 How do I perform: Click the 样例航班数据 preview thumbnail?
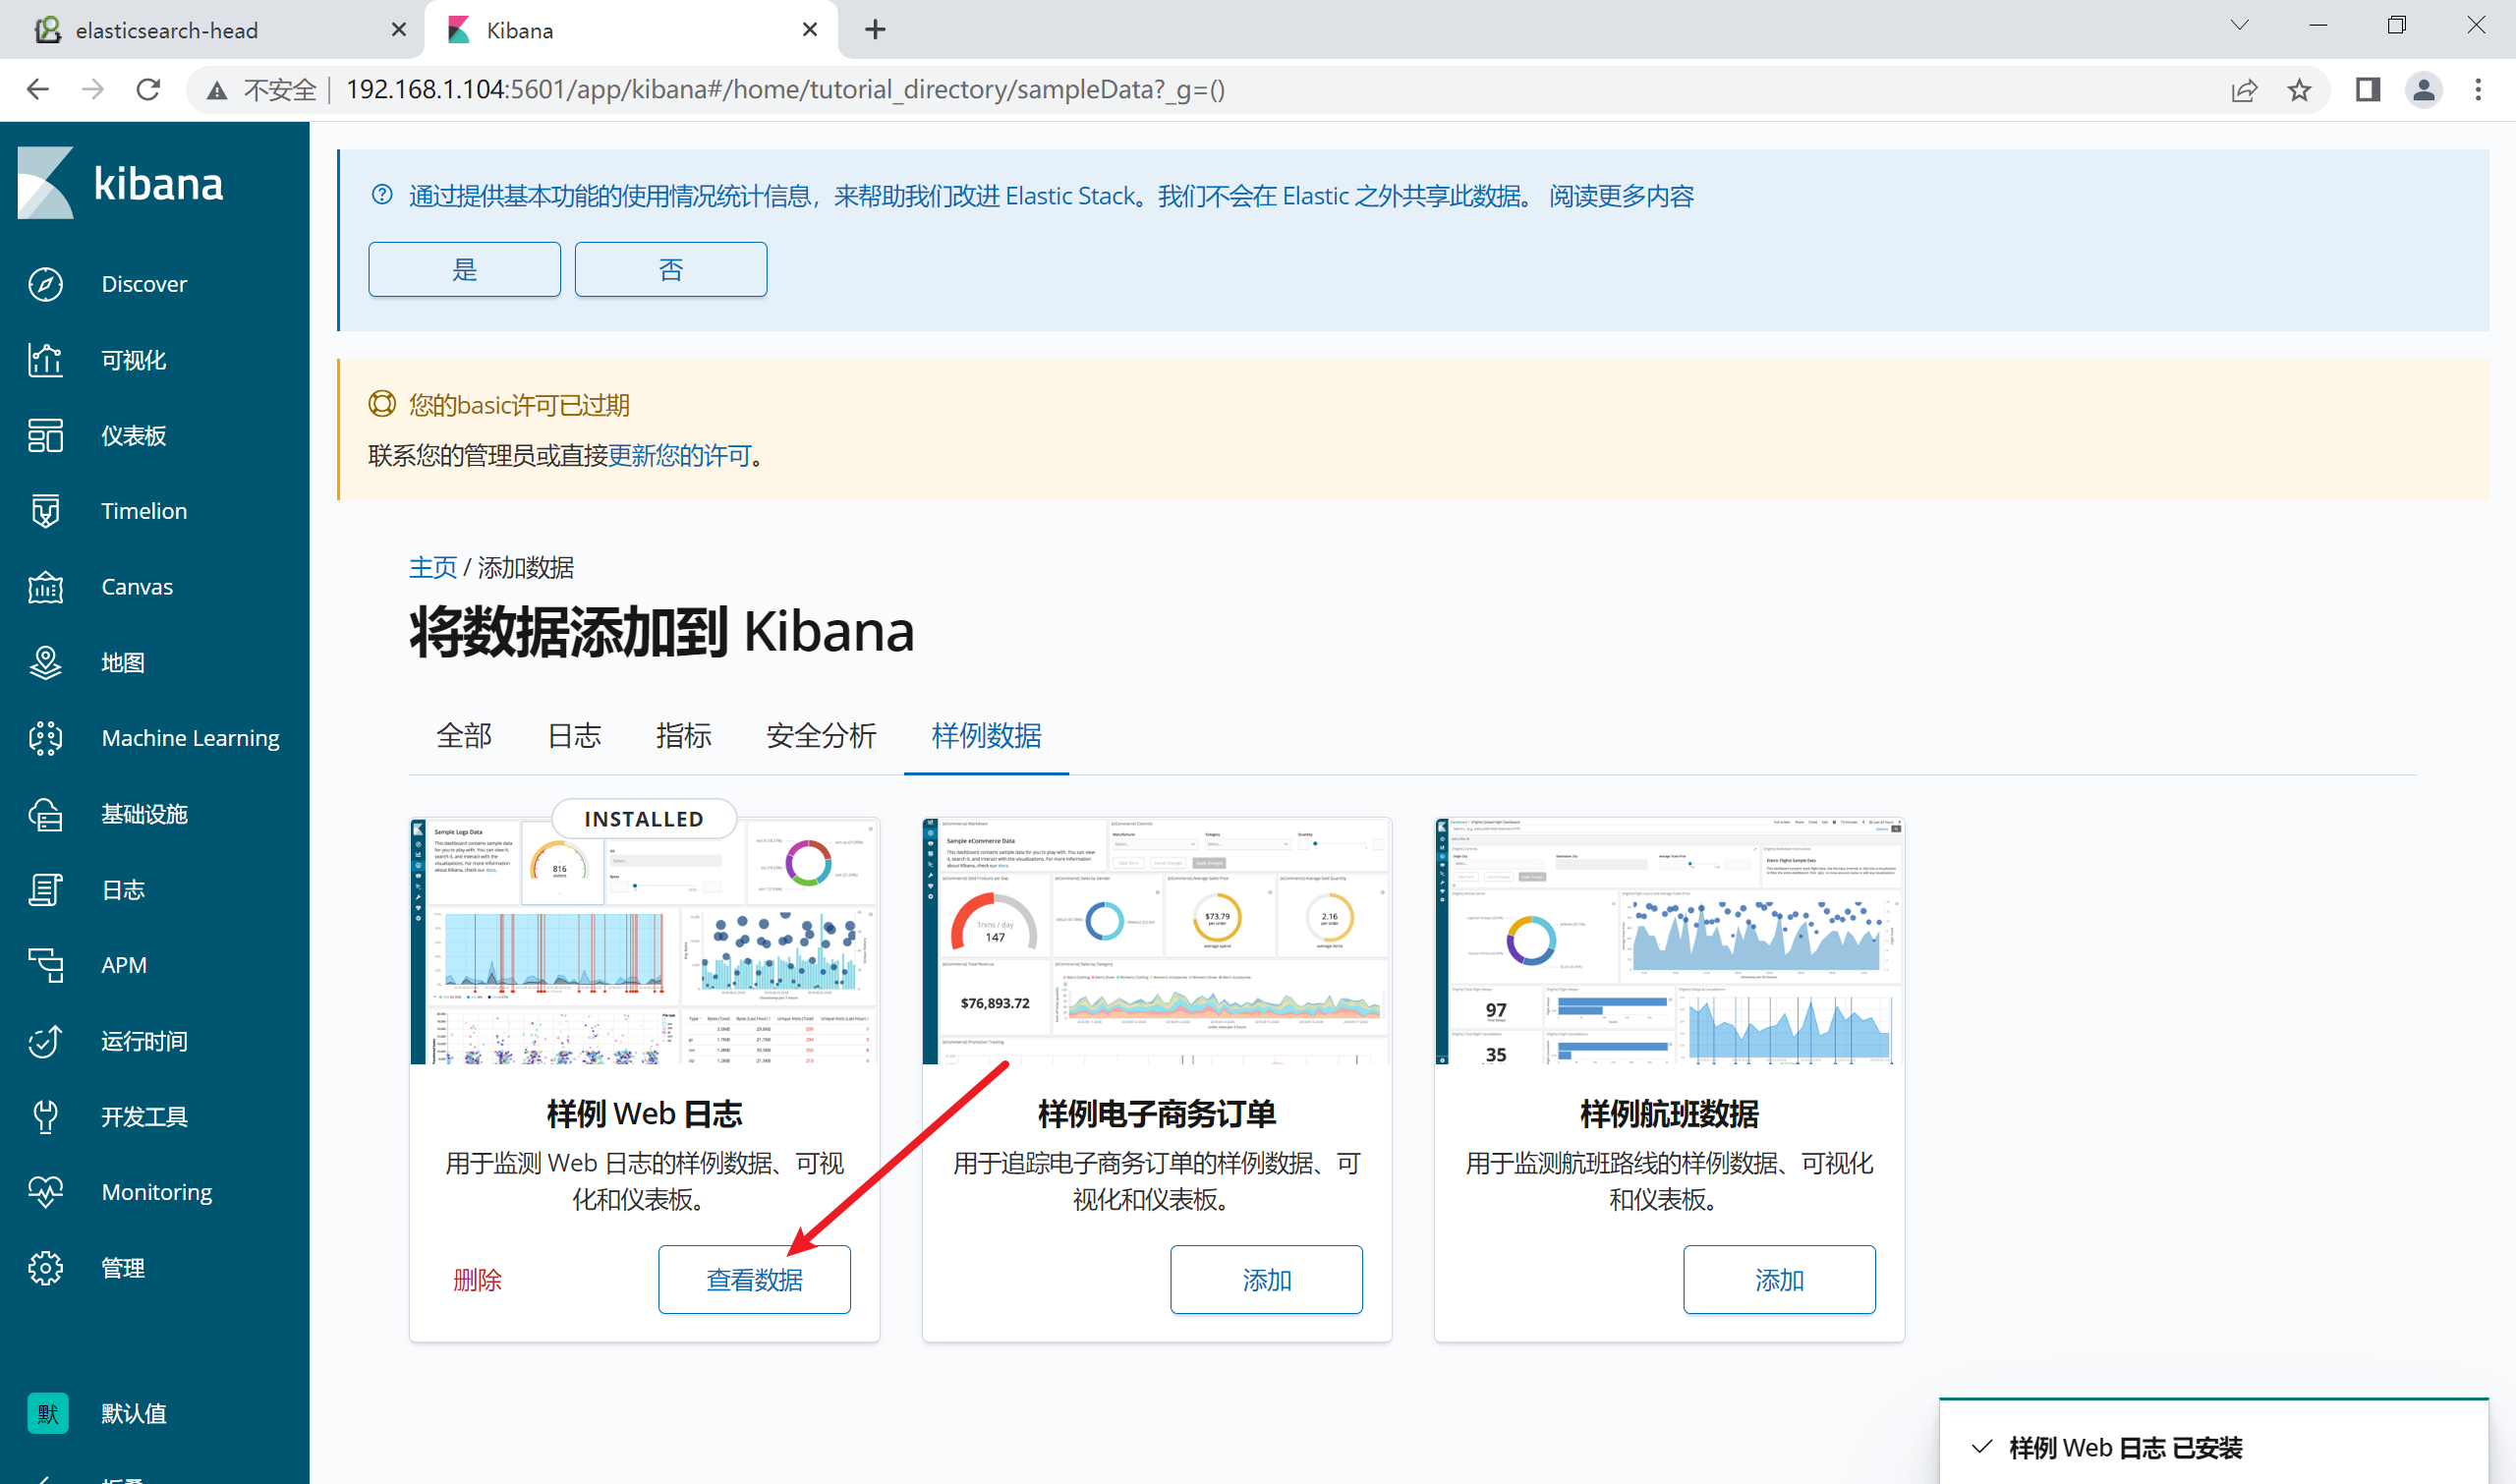1669,941
